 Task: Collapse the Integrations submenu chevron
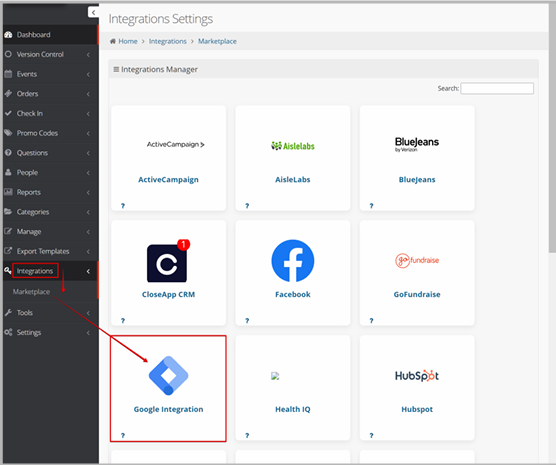click(88, 271)
